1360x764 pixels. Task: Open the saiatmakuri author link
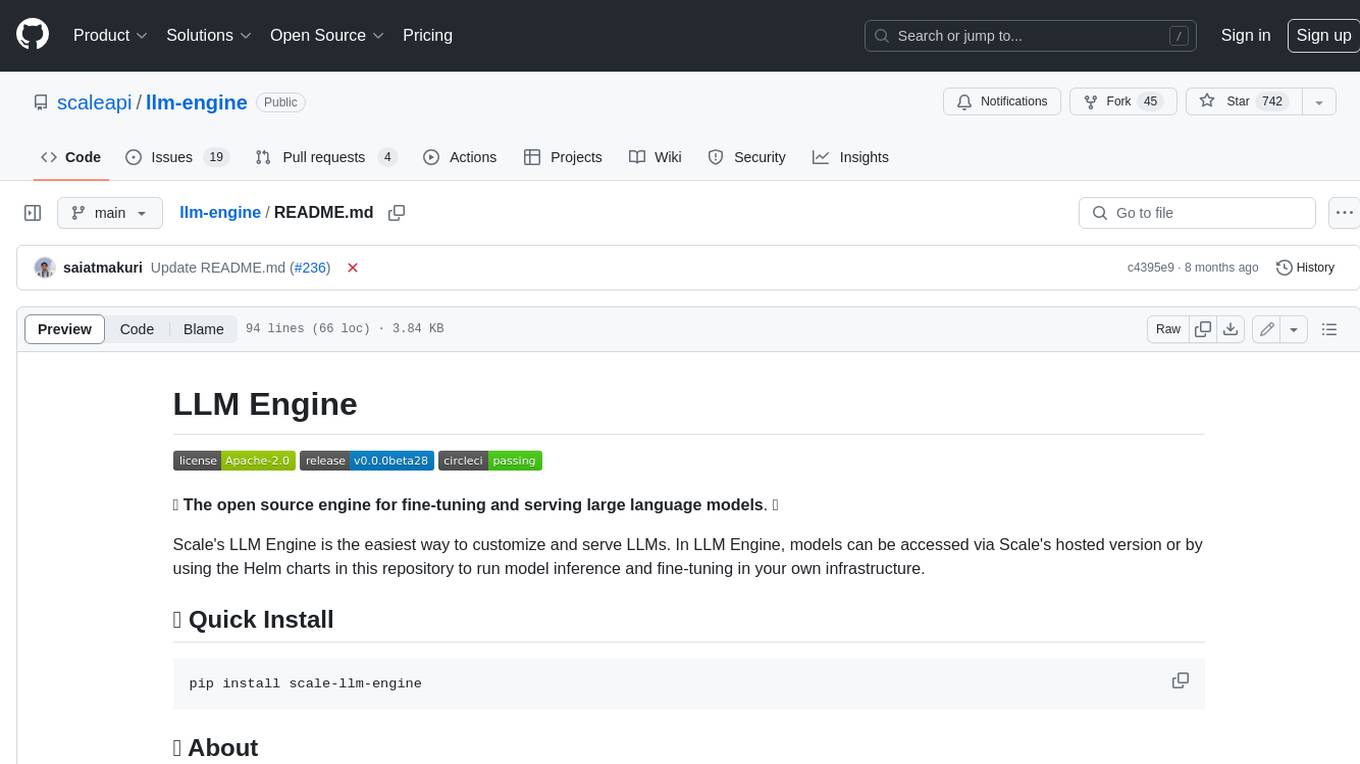point(102,268)
